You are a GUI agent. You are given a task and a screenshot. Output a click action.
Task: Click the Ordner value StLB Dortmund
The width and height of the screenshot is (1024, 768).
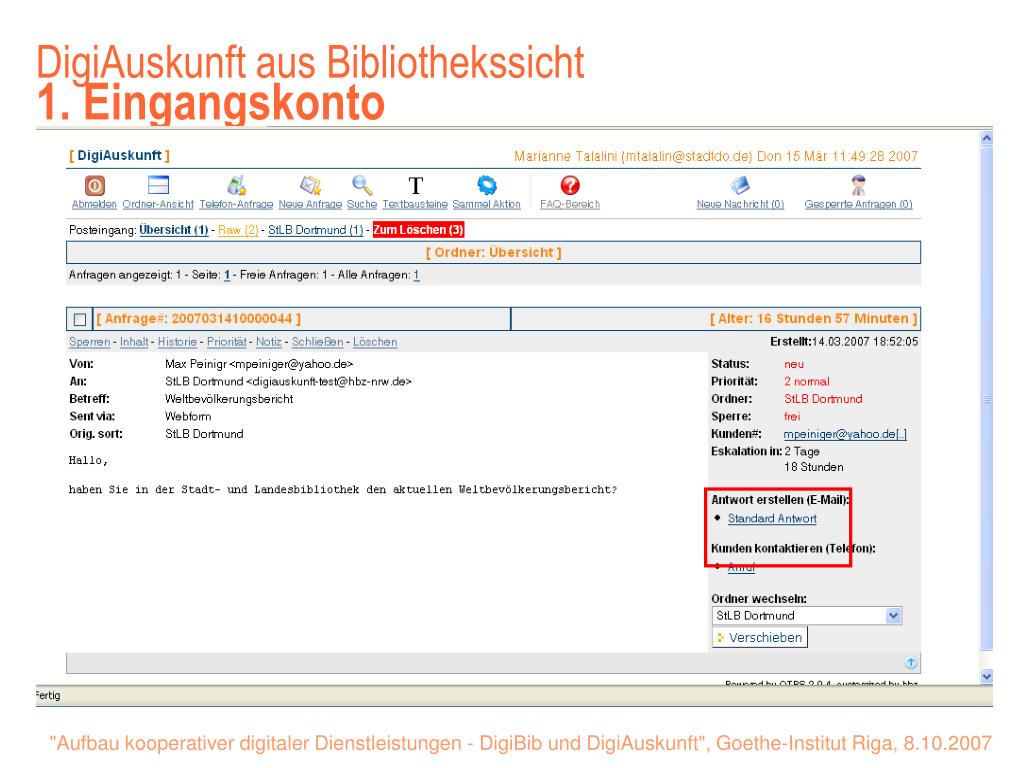[x=823, y=399]
